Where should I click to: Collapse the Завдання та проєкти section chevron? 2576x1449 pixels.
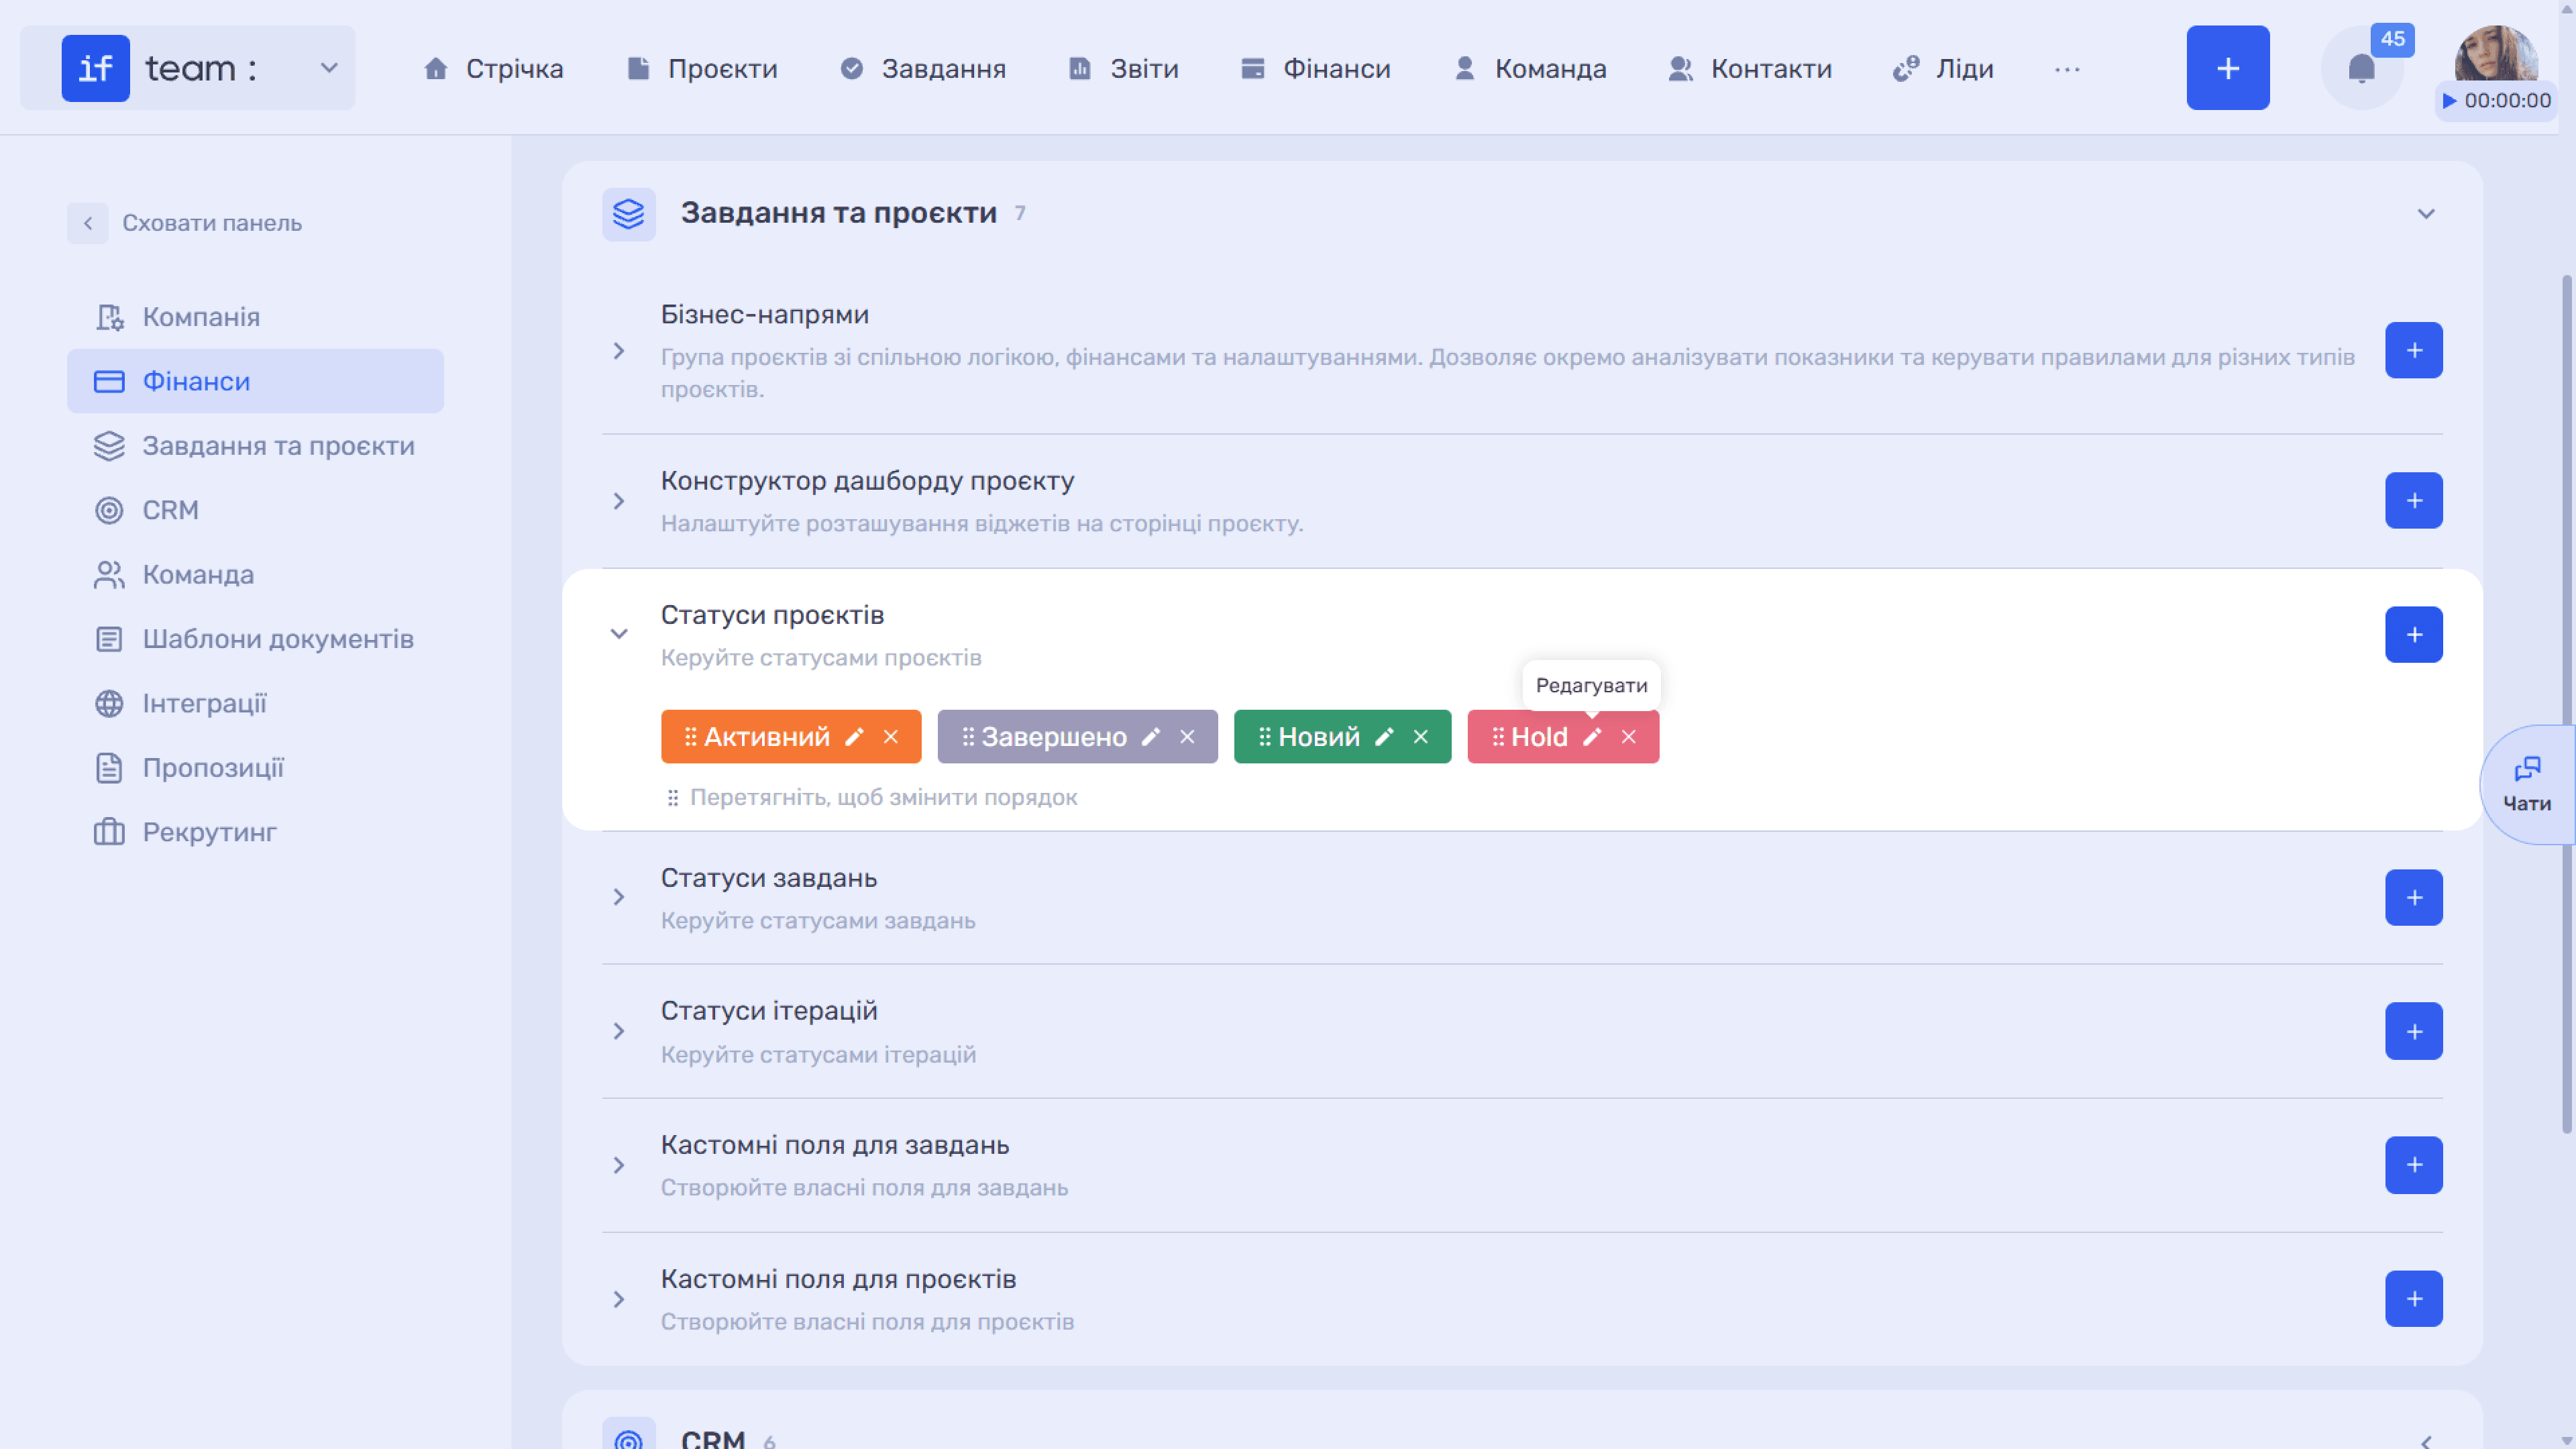[x=2426, y=214]
